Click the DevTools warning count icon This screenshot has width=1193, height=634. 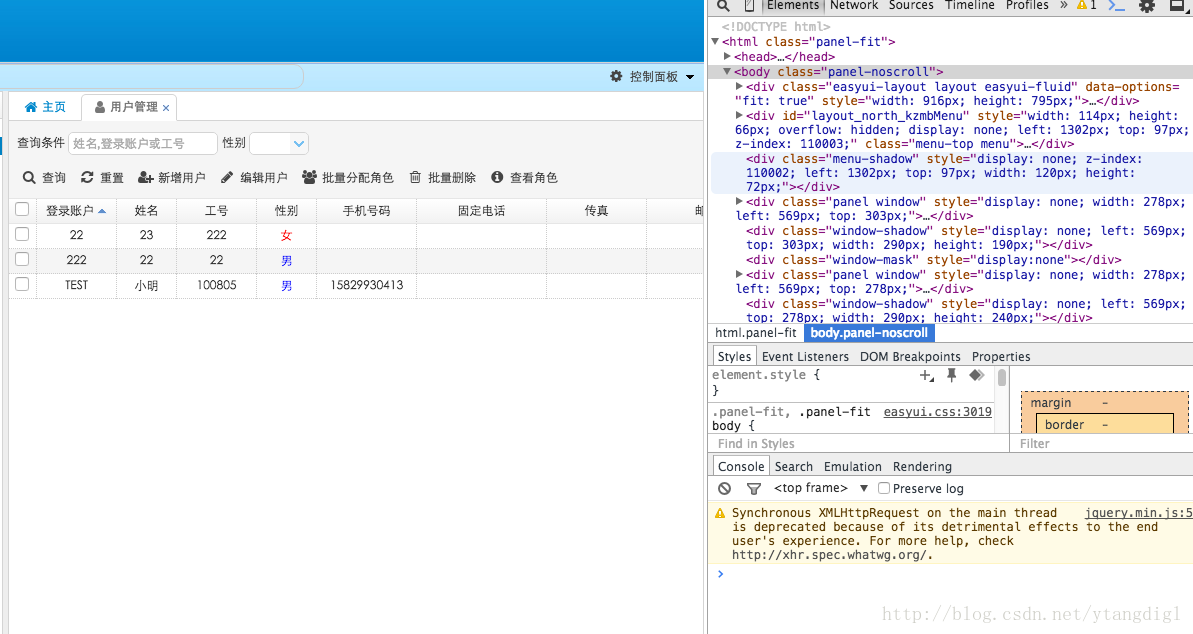pyautogui.click(x=1086, y=5)
